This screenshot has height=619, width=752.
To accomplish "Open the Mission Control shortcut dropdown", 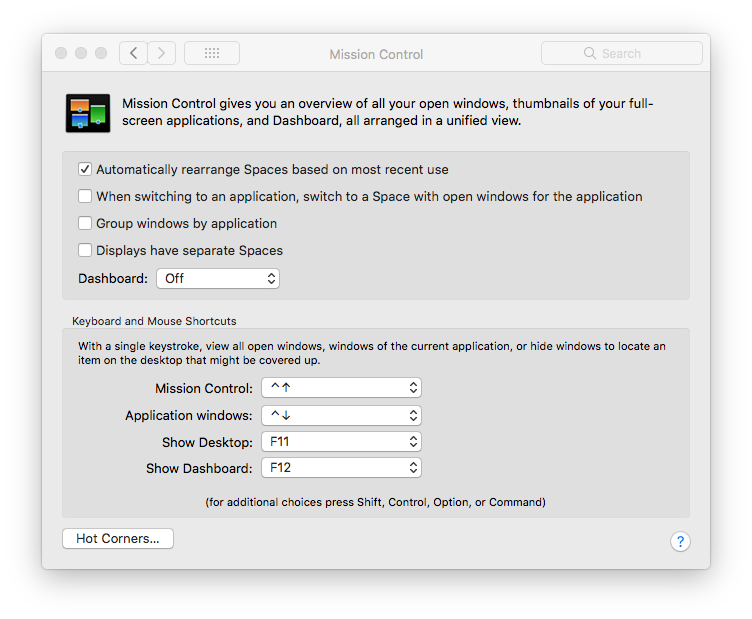I will pyautogui.click(x=341, y=387).
